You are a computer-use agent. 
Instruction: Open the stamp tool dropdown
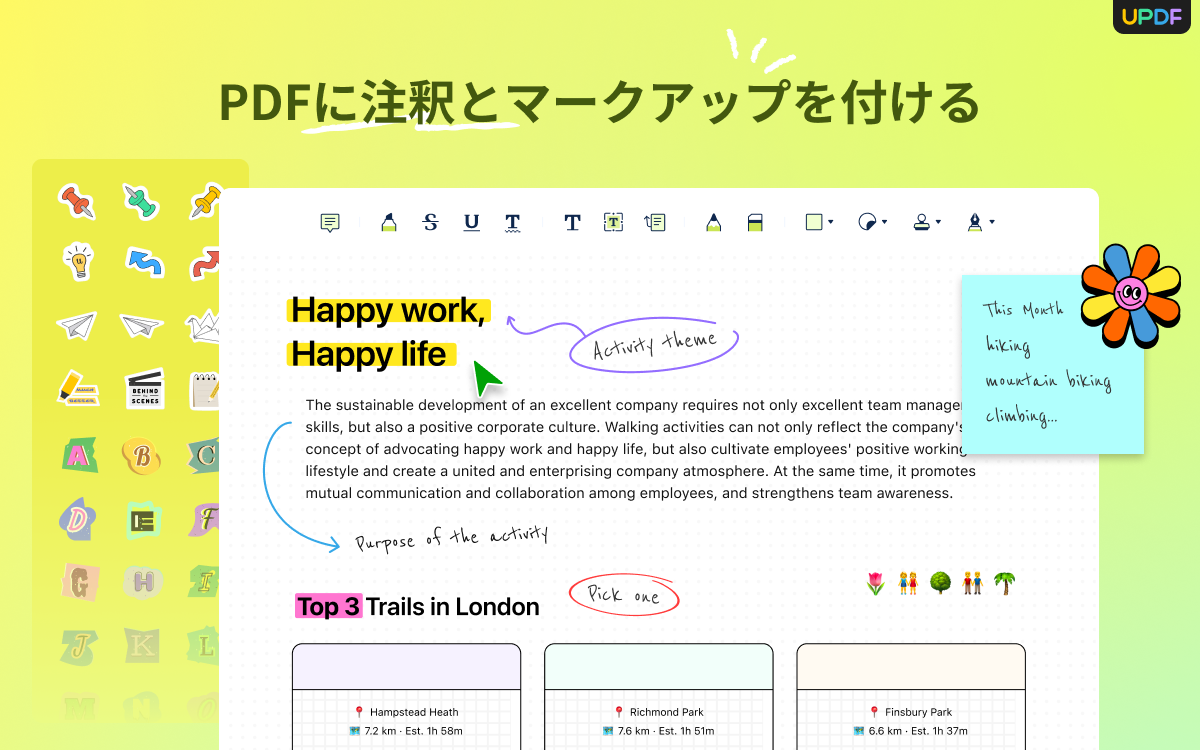(x=925, y=222)
